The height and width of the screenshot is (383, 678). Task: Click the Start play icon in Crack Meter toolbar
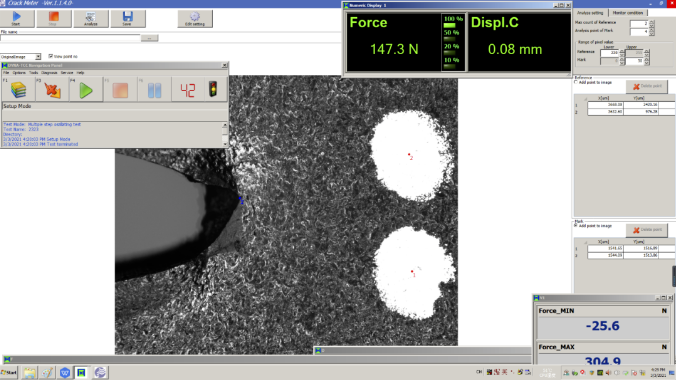[x=17, y=18]
